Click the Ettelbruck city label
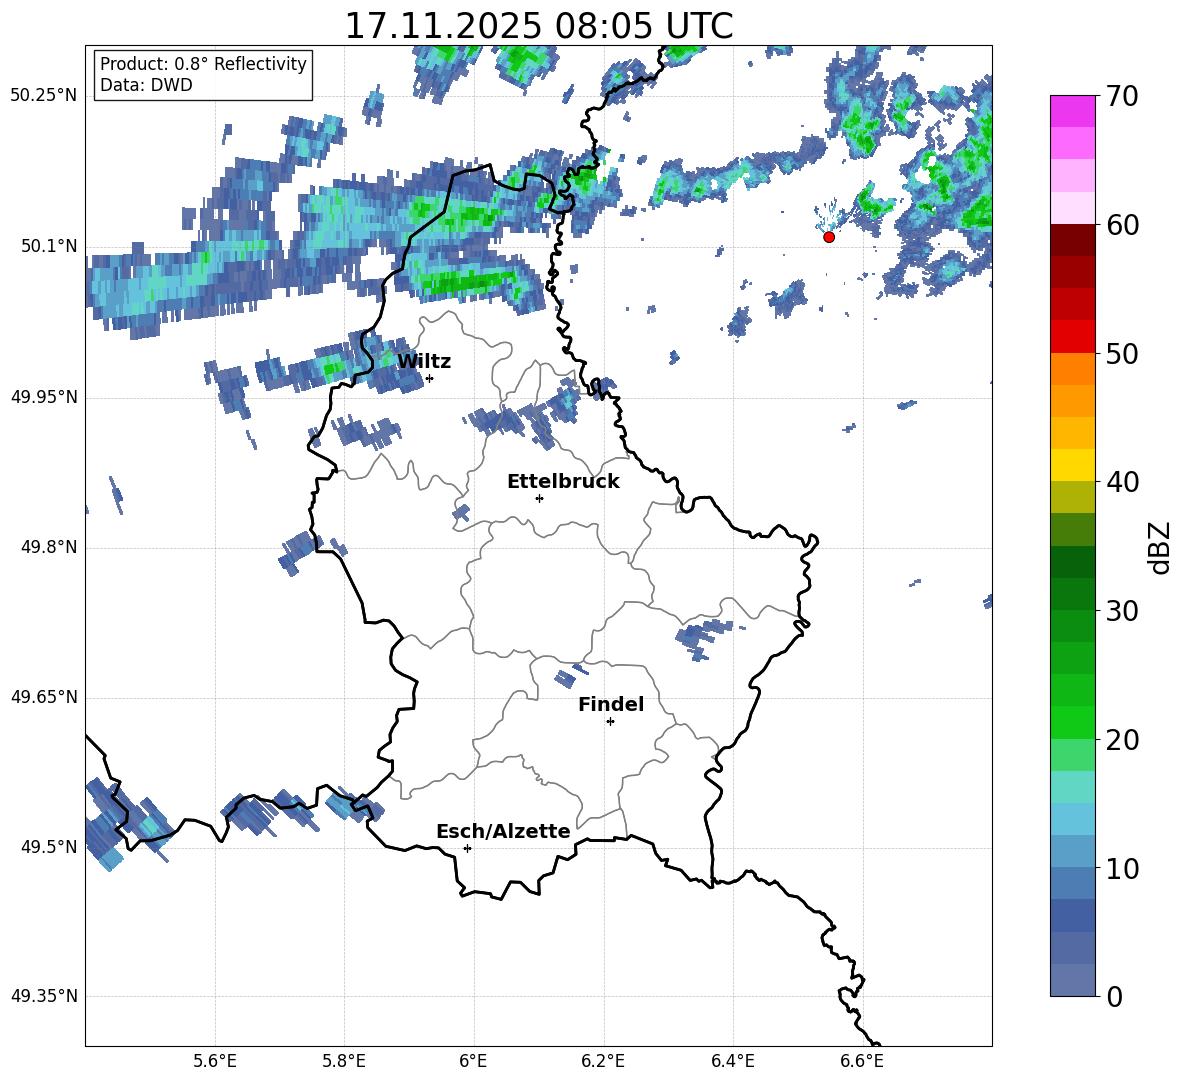The image size is (1184, 1081). coord(563,482)
